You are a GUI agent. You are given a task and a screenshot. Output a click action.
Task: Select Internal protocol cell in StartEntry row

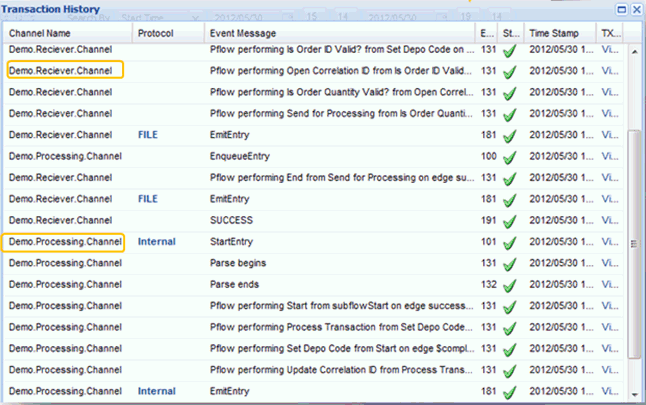click(157, 242)
